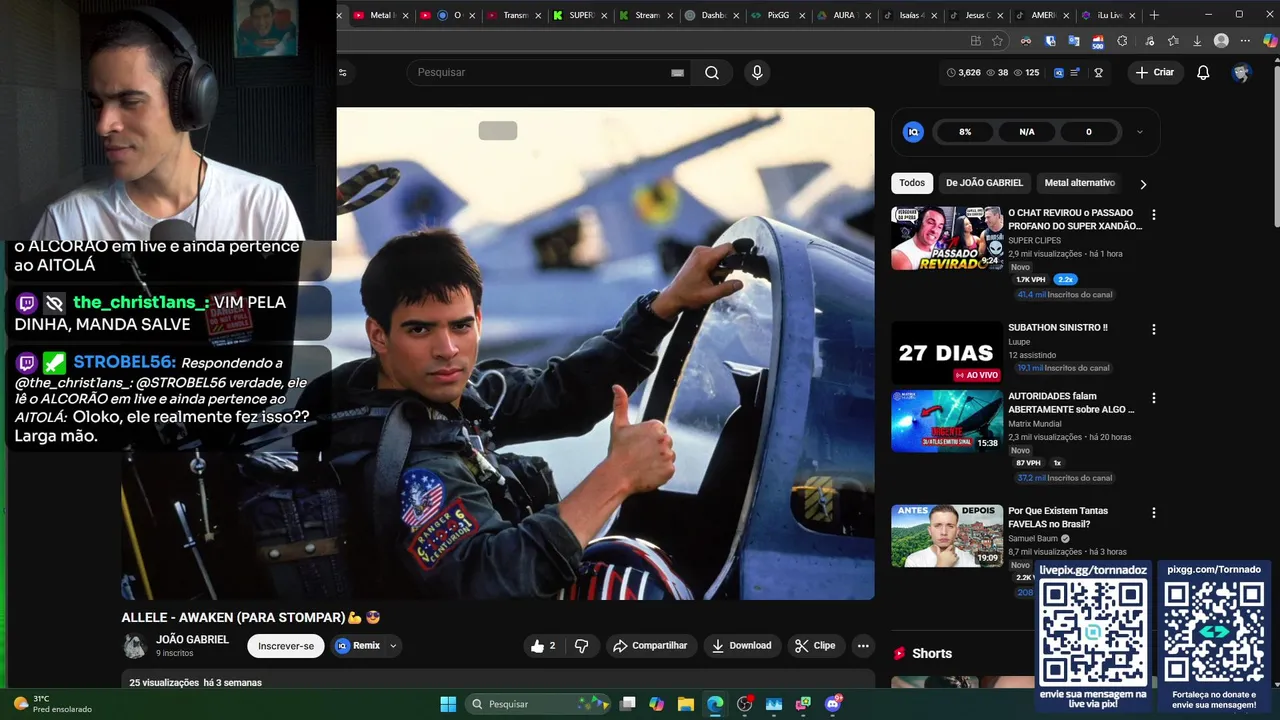Switch to the Dashboard browser tab
Viewport: 1280px width, 720px height.
711,15
